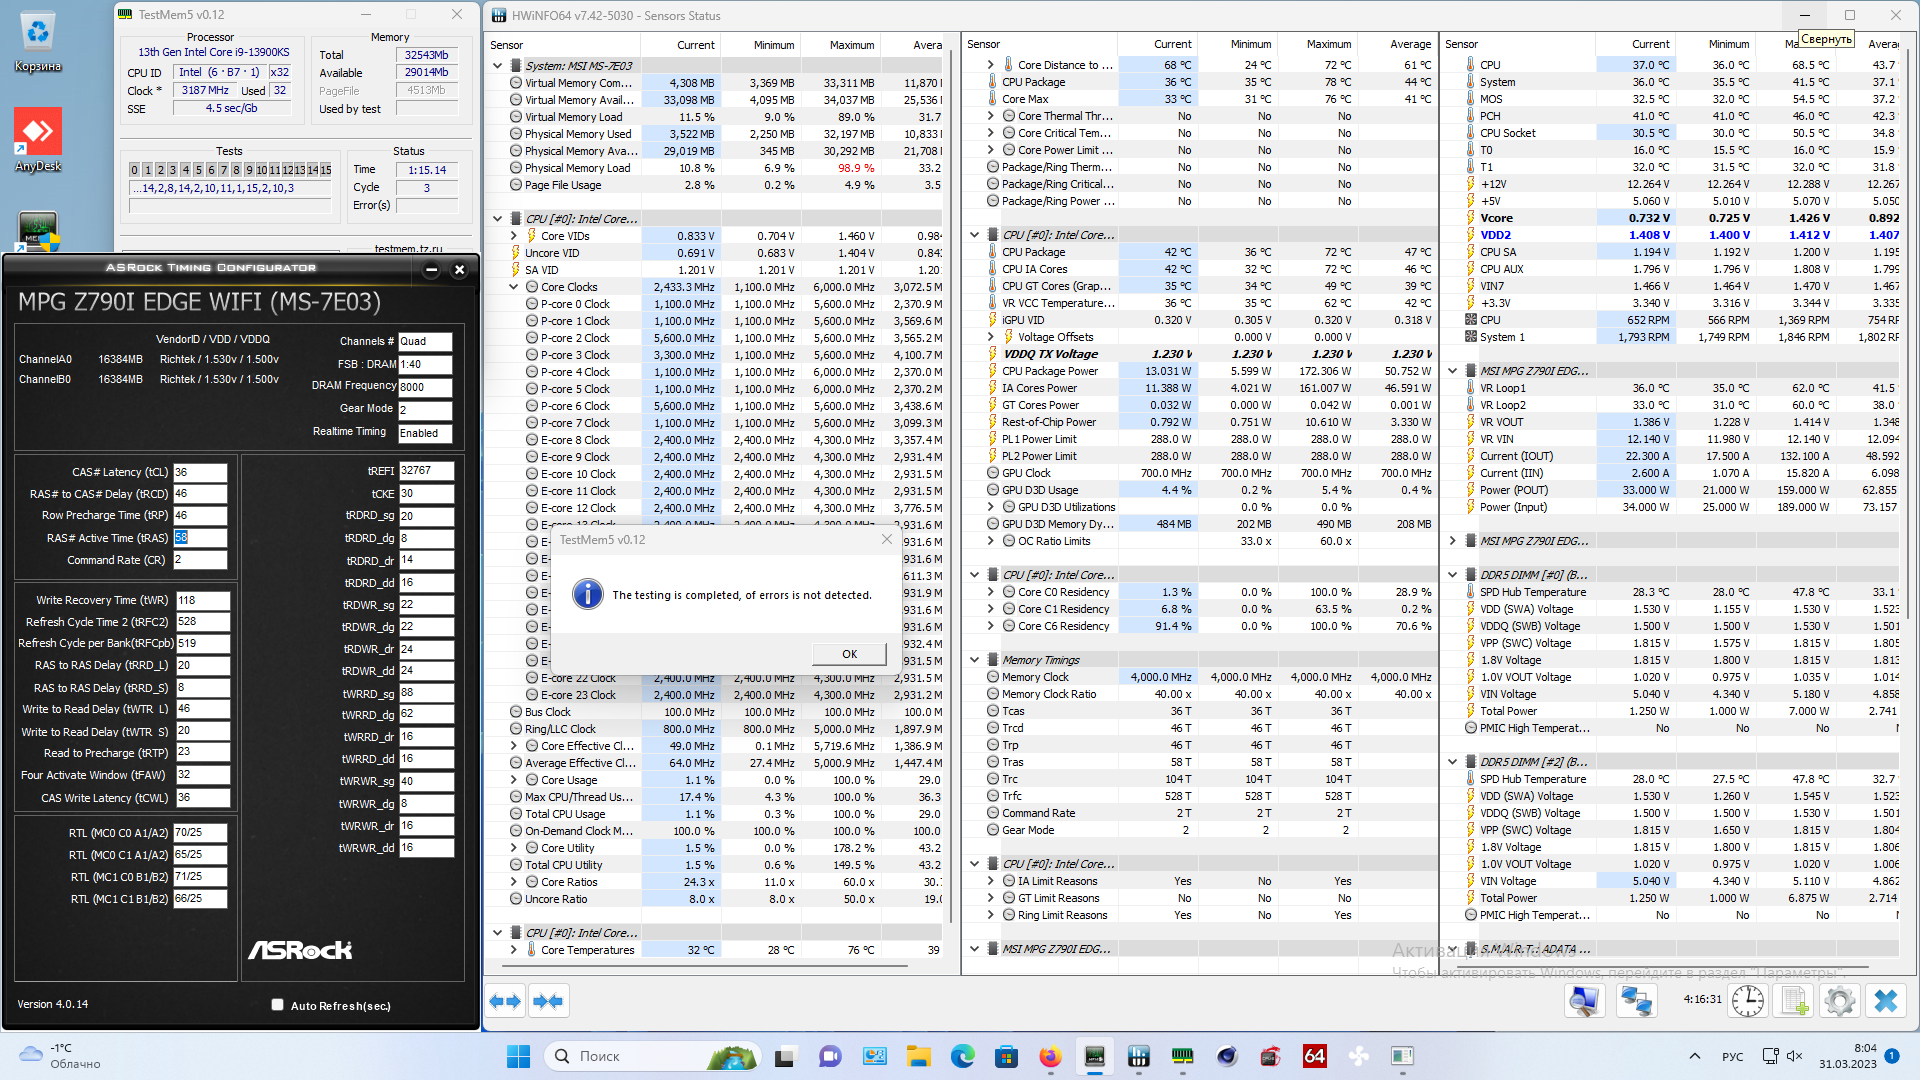This screenshot has width=1920, height=1080.
Task: Click the start logging sheet icon
Action: point(1794,1001)
